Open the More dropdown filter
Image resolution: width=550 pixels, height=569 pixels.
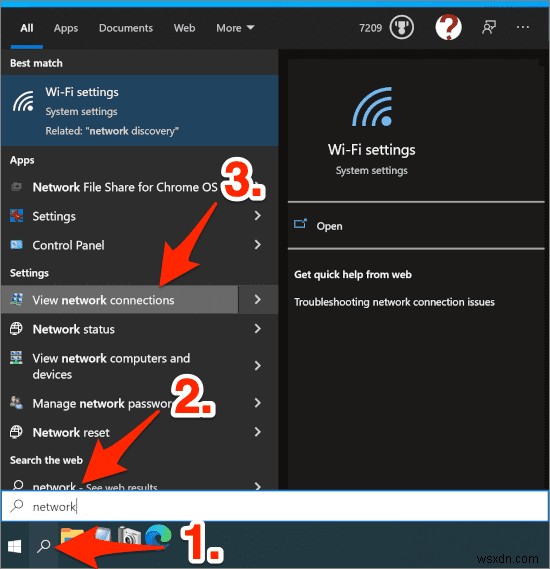pyautogui.click(x=235, y=28)
